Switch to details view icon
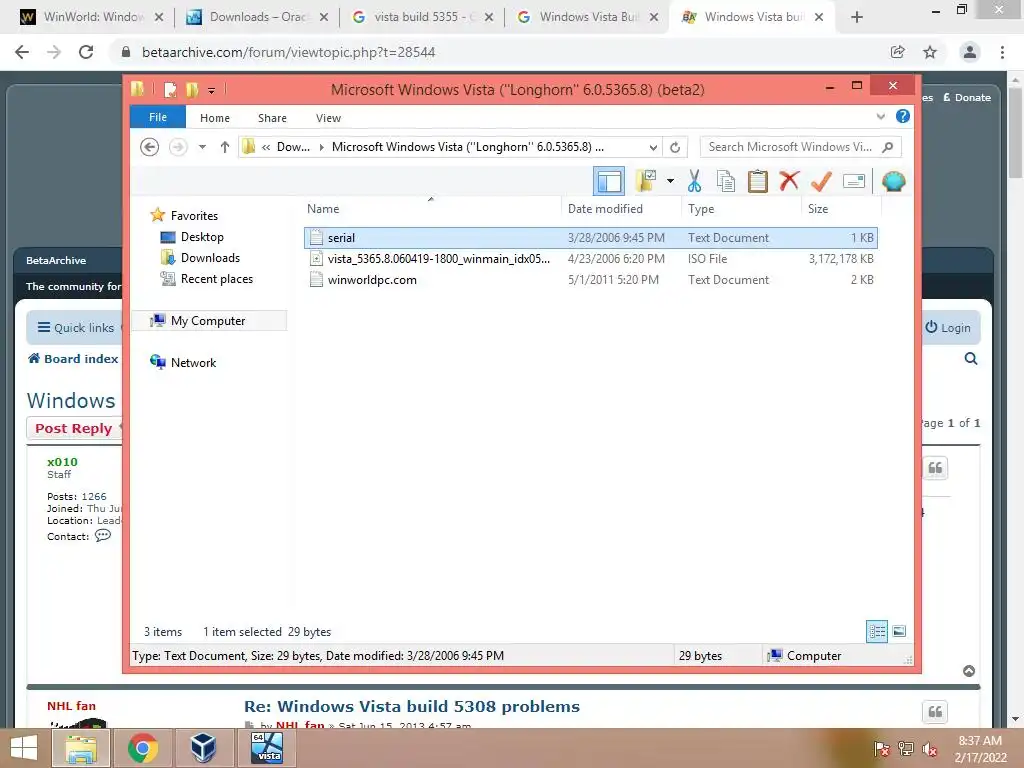1024x768 pixels. tap(876, 631)
